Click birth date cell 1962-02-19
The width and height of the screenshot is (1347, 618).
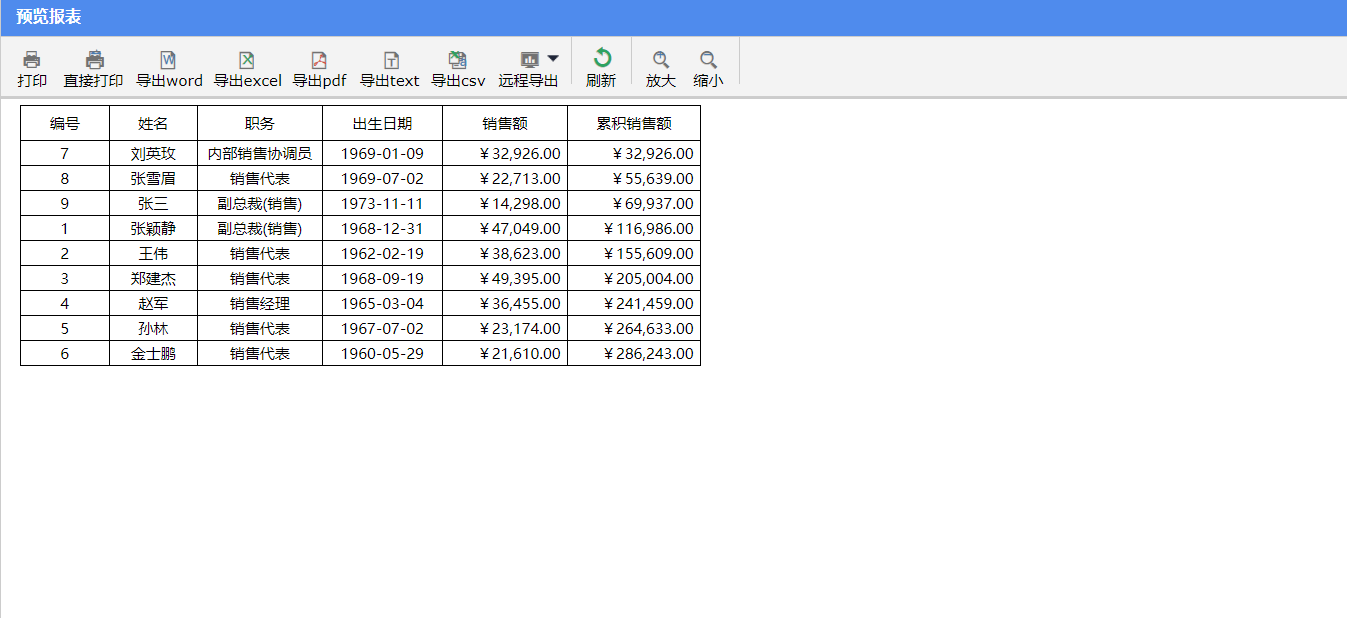(382, 254)
